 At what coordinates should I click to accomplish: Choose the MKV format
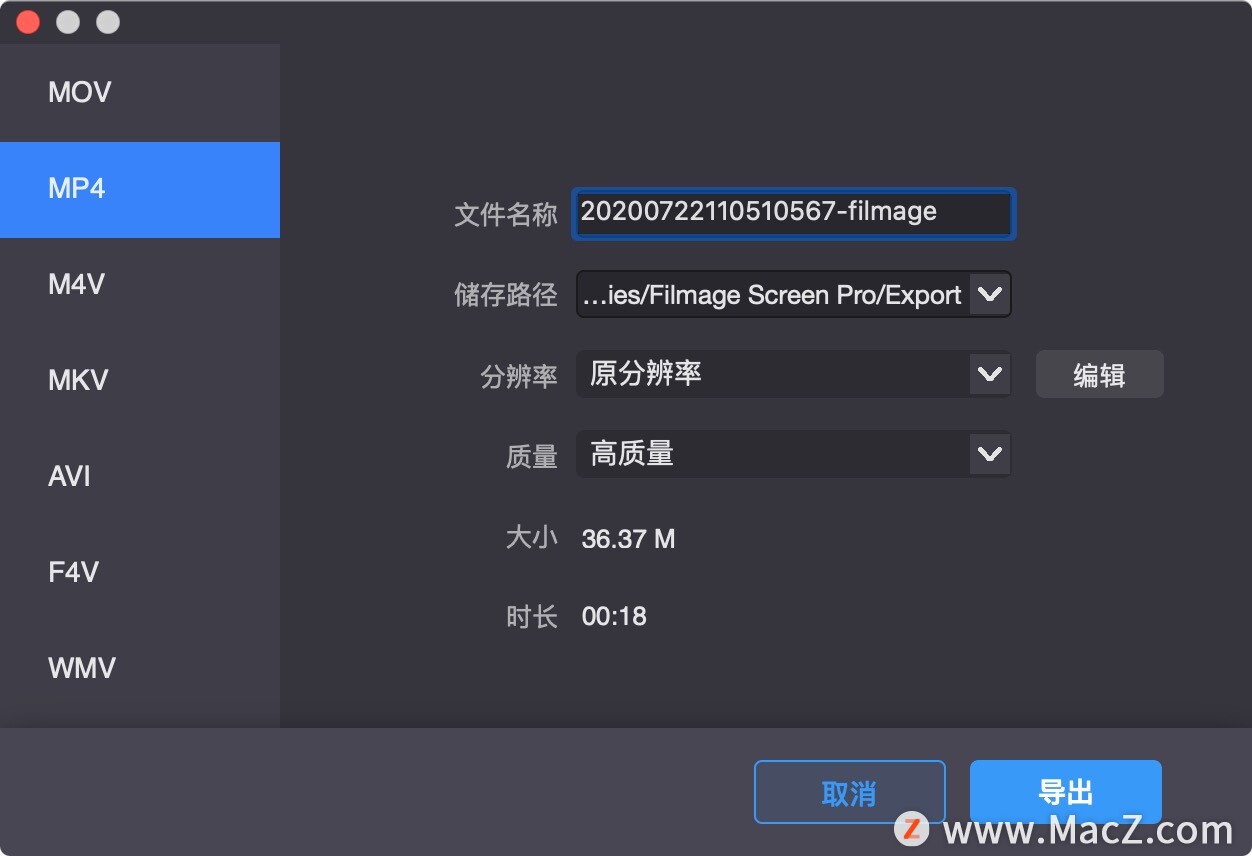tap(140, 381)
